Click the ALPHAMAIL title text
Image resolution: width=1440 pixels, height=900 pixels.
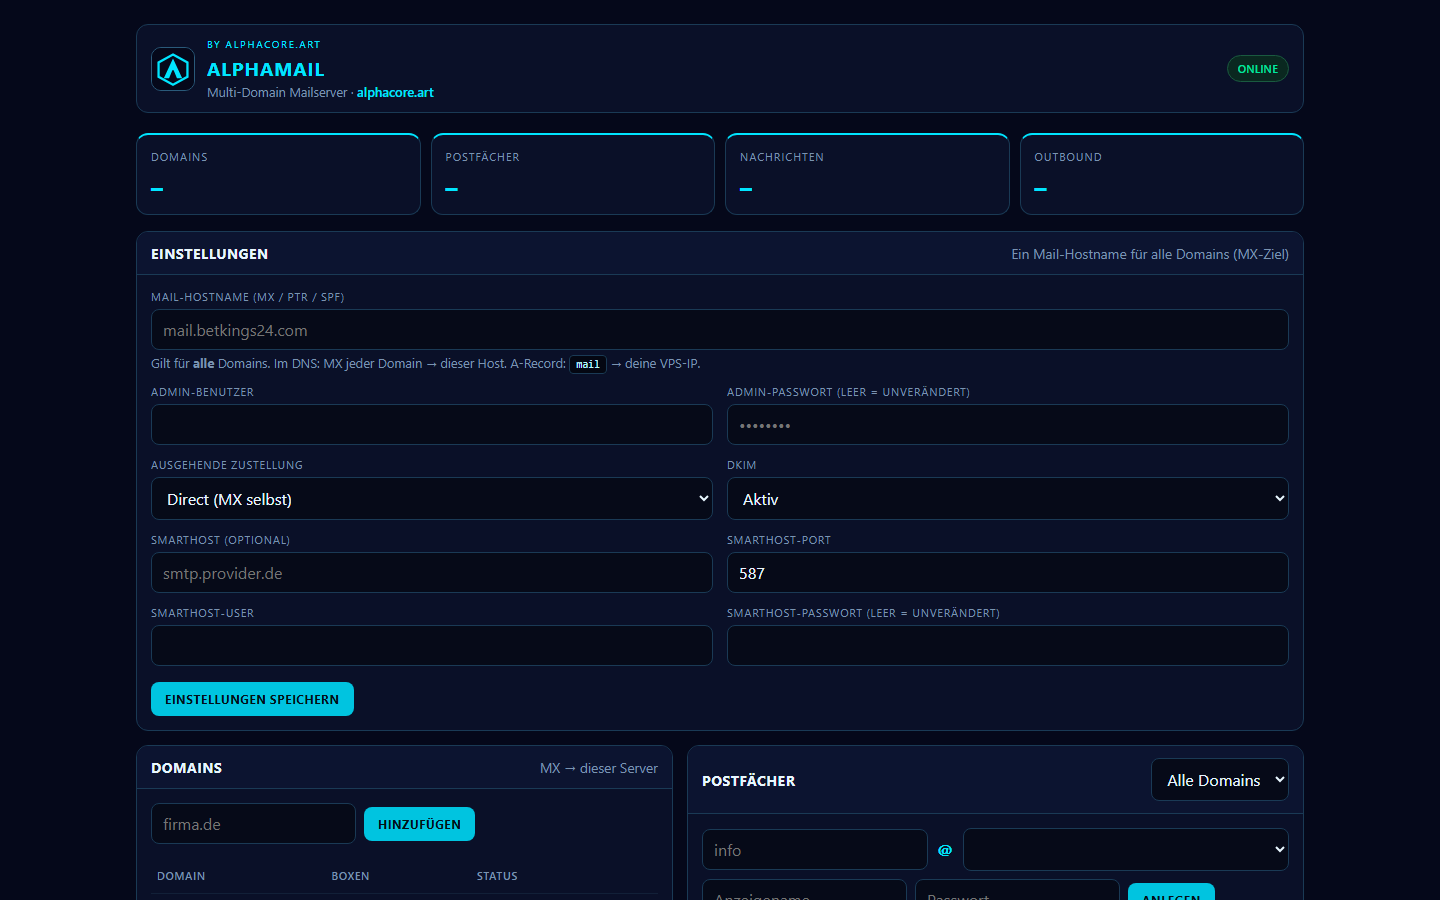point(266,69)
